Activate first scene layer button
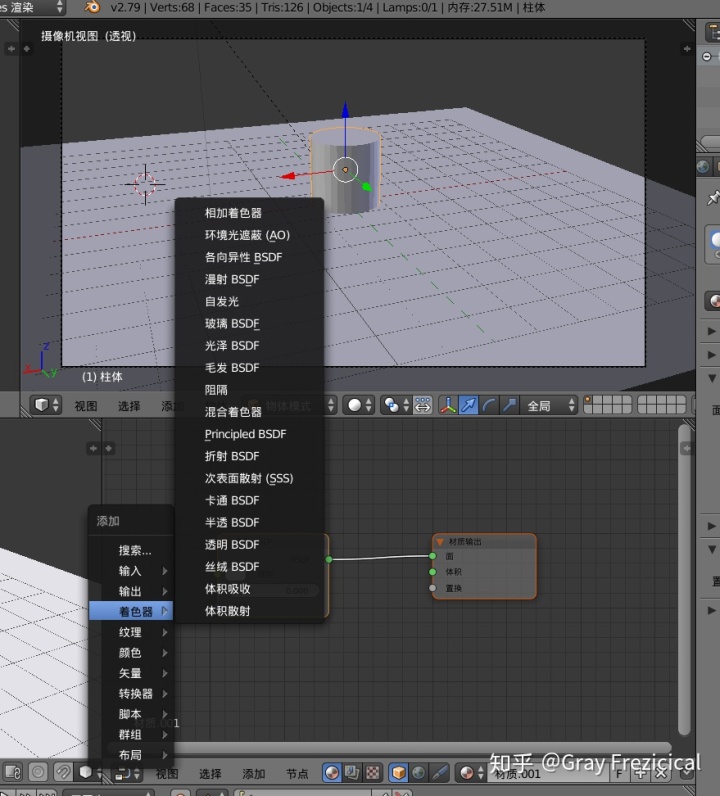The height and width of the screenshot is (796, 720). click(588, 401)
